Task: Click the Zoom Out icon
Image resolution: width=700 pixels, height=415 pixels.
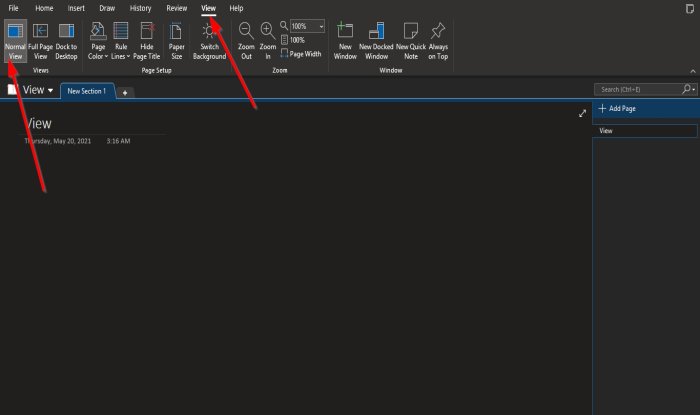Action: coord(246,41)
